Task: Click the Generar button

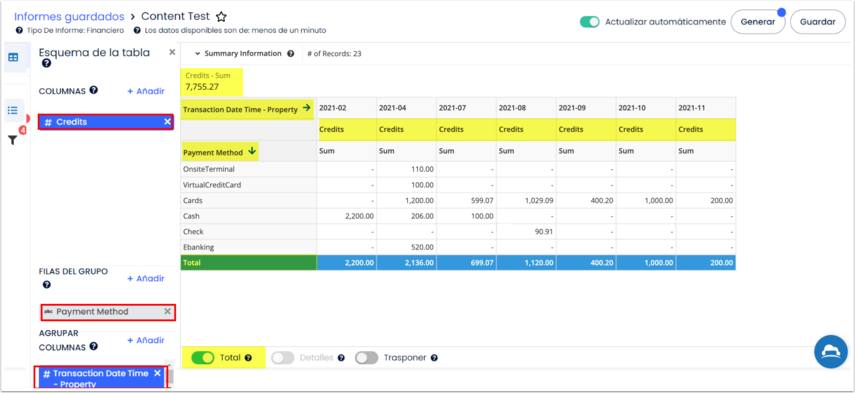Action: pyautogui.click(x=757, y=22)
